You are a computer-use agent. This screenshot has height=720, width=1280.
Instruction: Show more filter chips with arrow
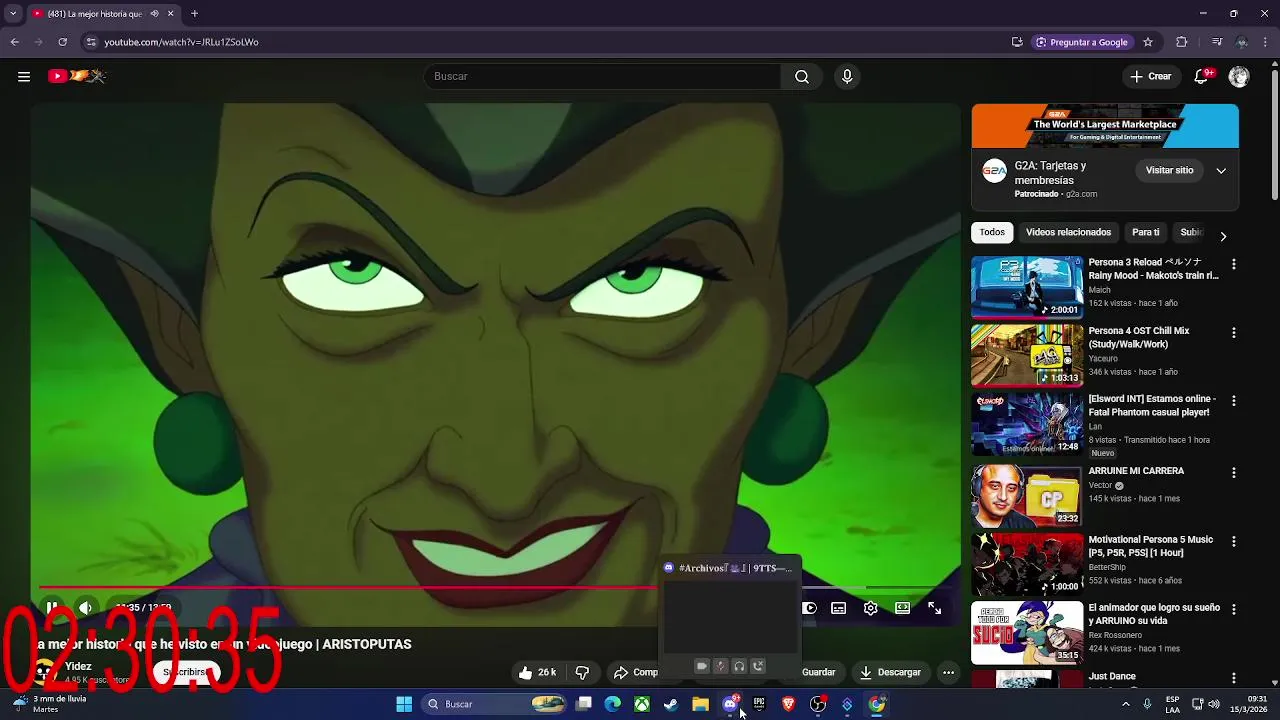(1222, 236)
